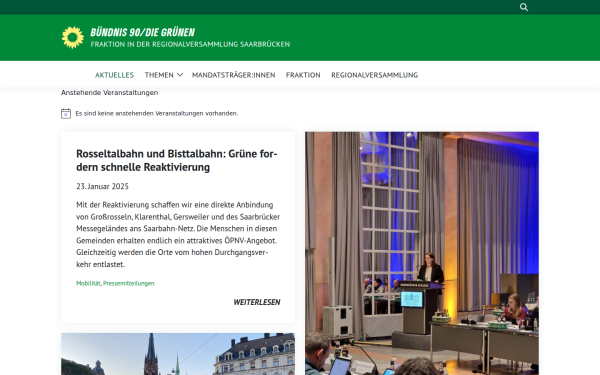
Task: Navigate to REGIONALVERSAMMLUNG
Action: 375,75
